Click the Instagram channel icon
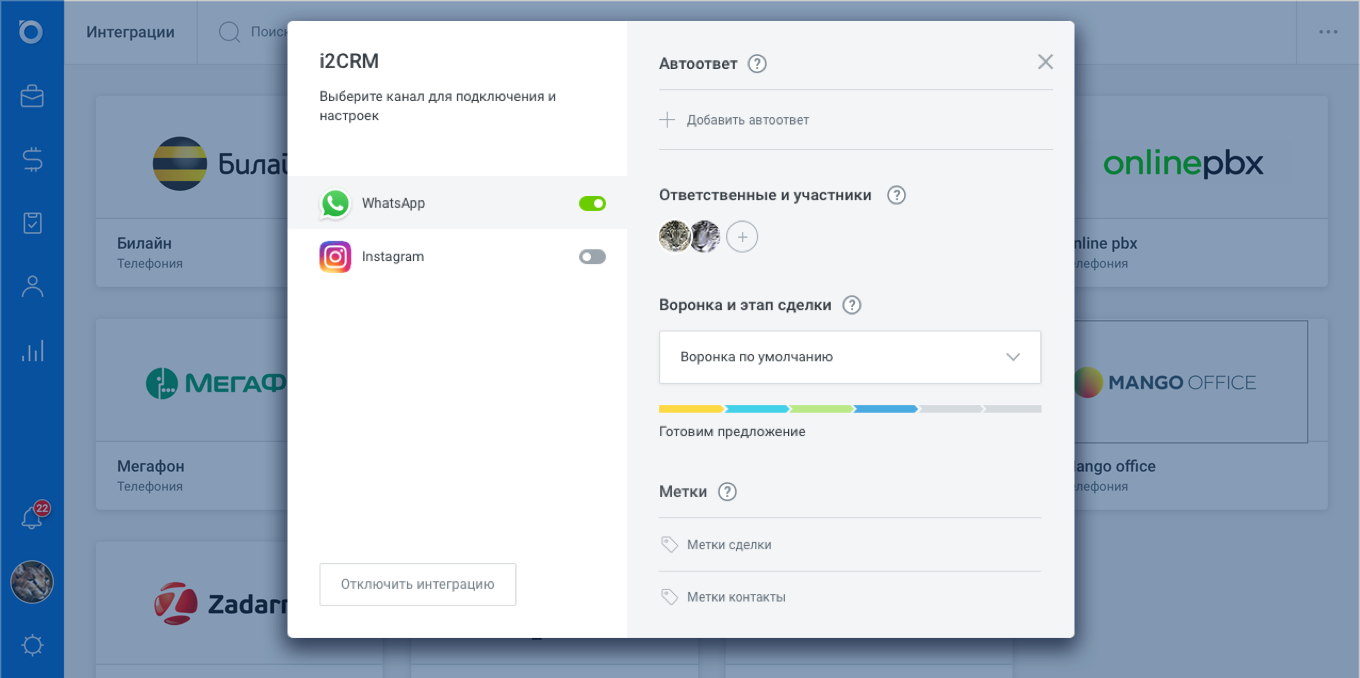The height and width of the screenshot is (678, 1360). [335, 257]
